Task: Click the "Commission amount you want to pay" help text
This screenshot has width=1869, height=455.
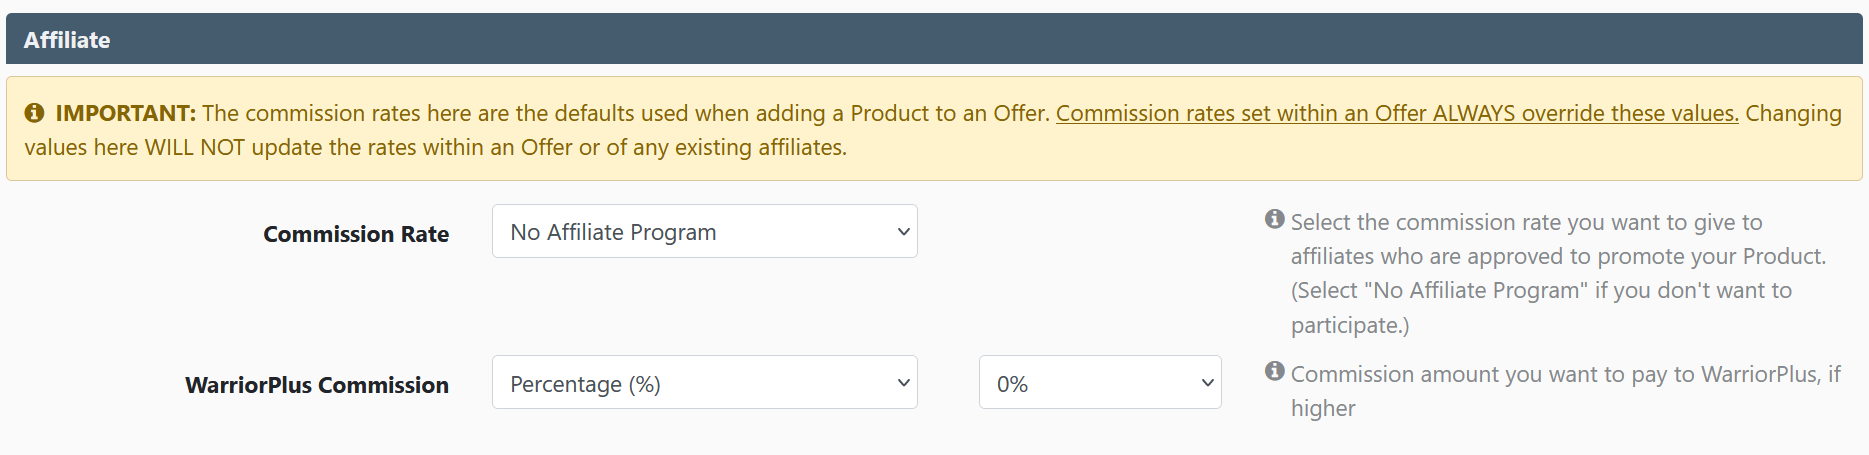Action: [x=1565, y=374]
